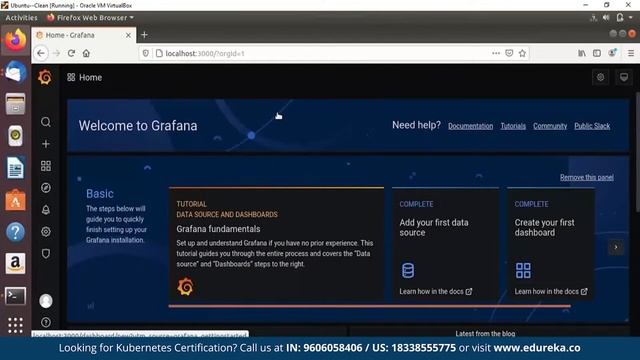
Task: Open LibreOffice Writer from dock
Action: click(x=16, y=168)
